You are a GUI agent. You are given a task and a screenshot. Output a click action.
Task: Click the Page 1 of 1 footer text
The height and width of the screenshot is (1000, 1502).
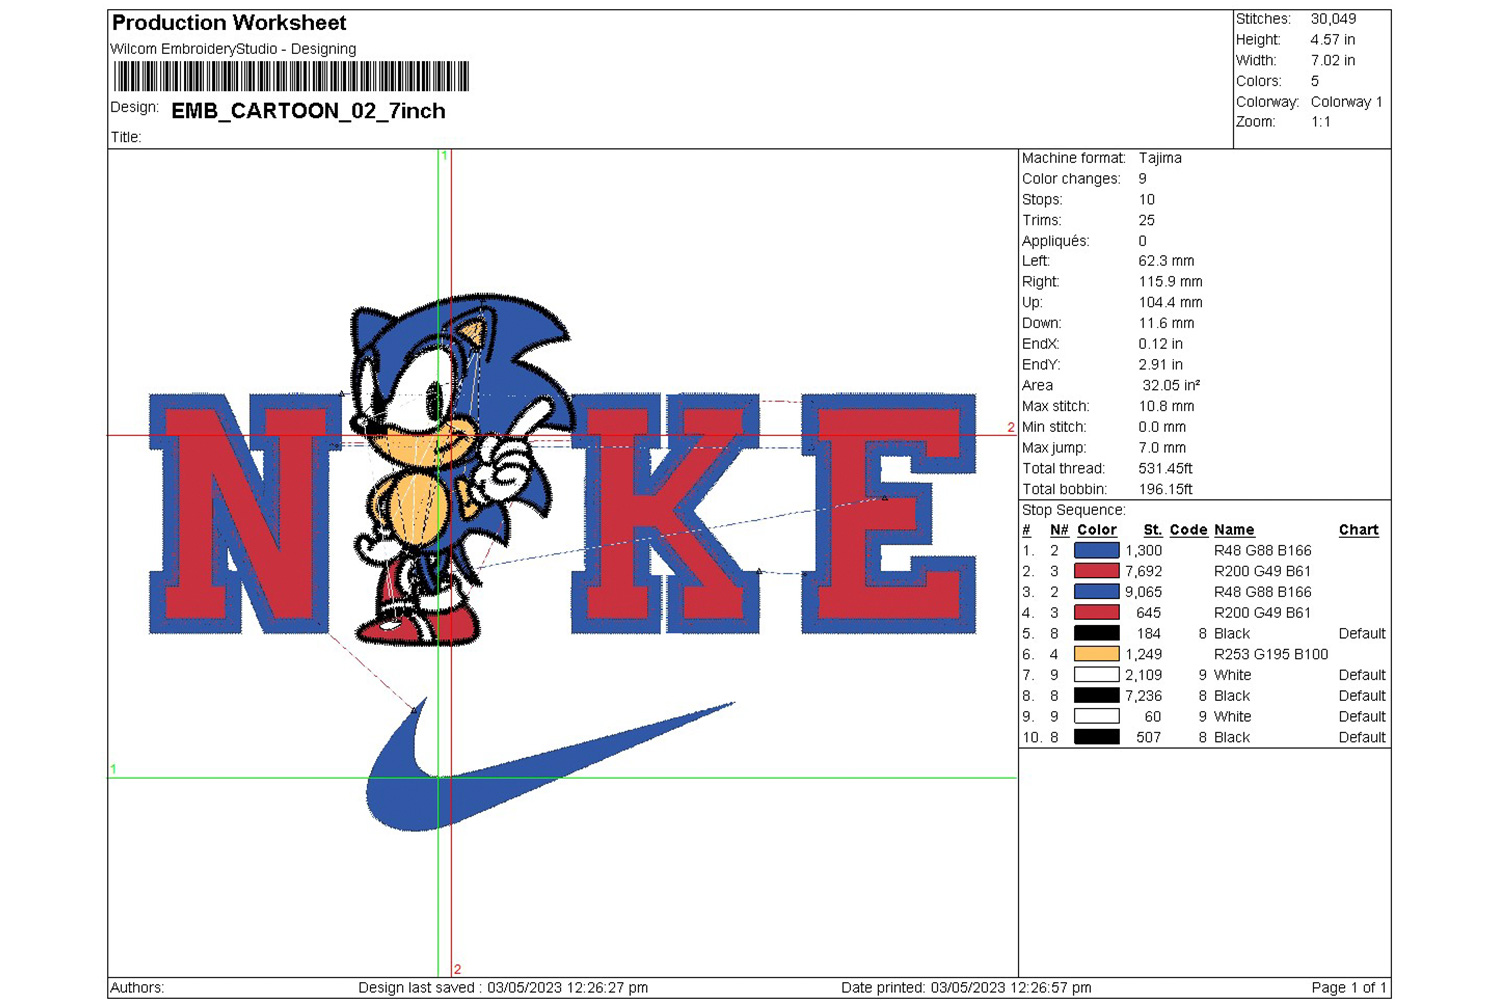[1348, 988]
